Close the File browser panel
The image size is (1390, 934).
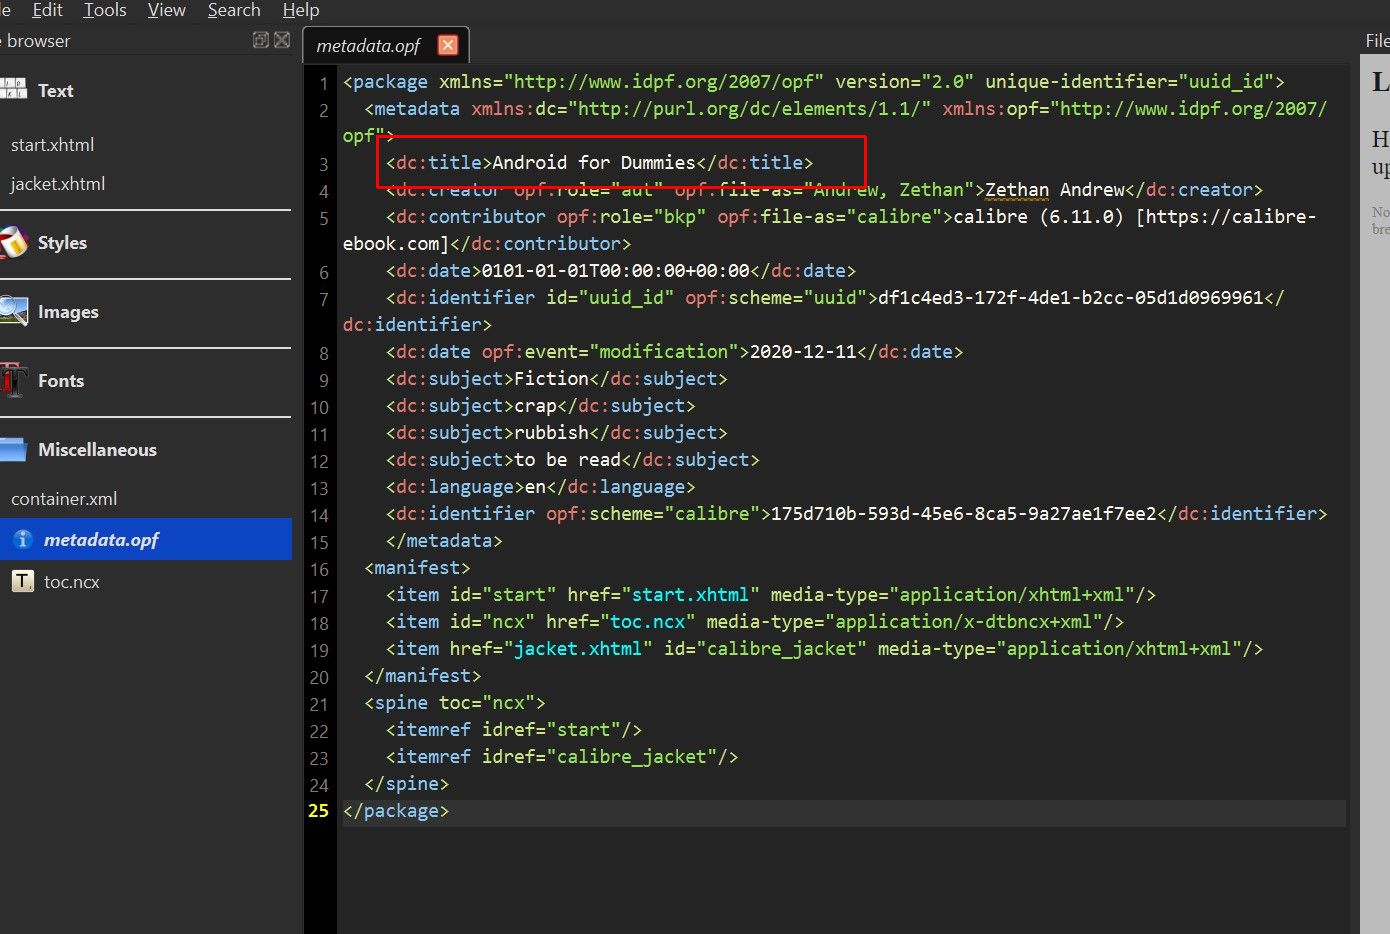tap(282, 40)
